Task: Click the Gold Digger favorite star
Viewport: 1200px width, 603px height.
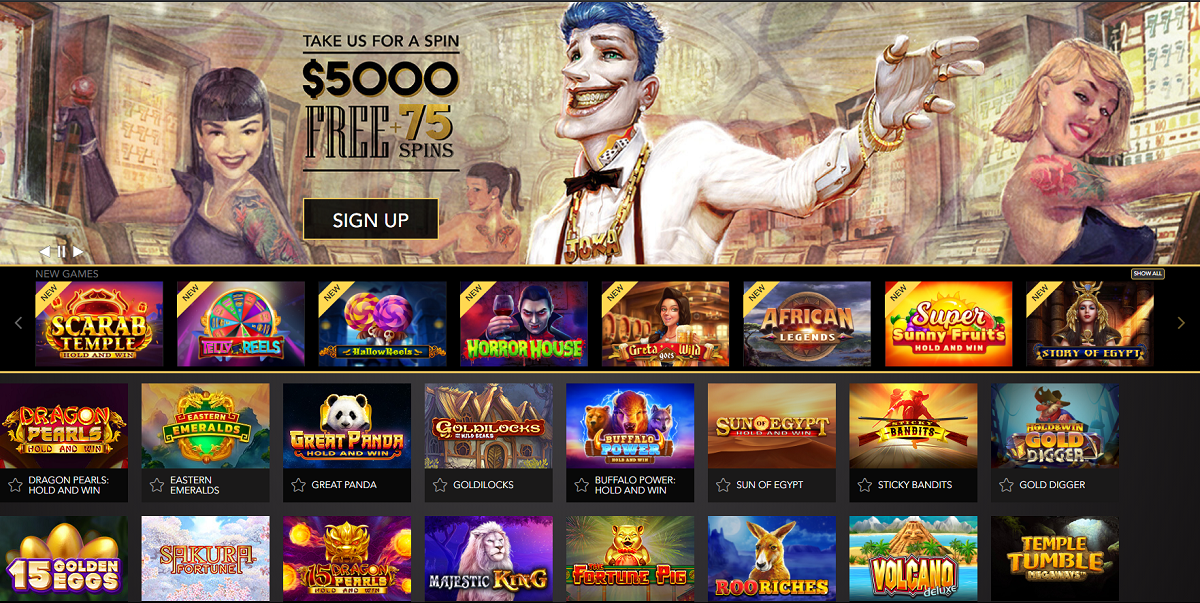Action: [1007, 485]
